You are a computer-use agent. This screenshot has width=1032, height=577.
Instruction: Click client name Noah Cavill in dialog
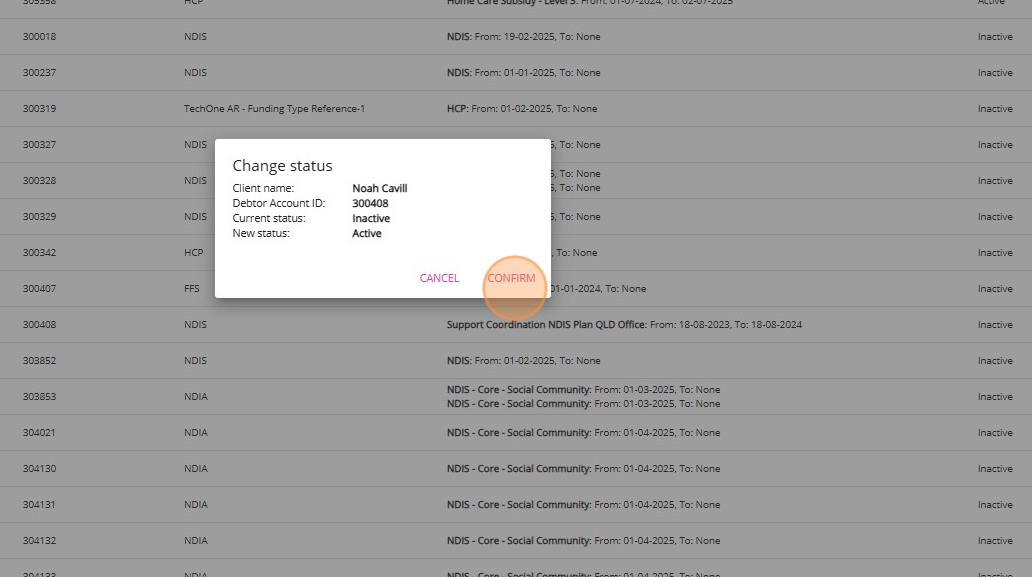380,188
